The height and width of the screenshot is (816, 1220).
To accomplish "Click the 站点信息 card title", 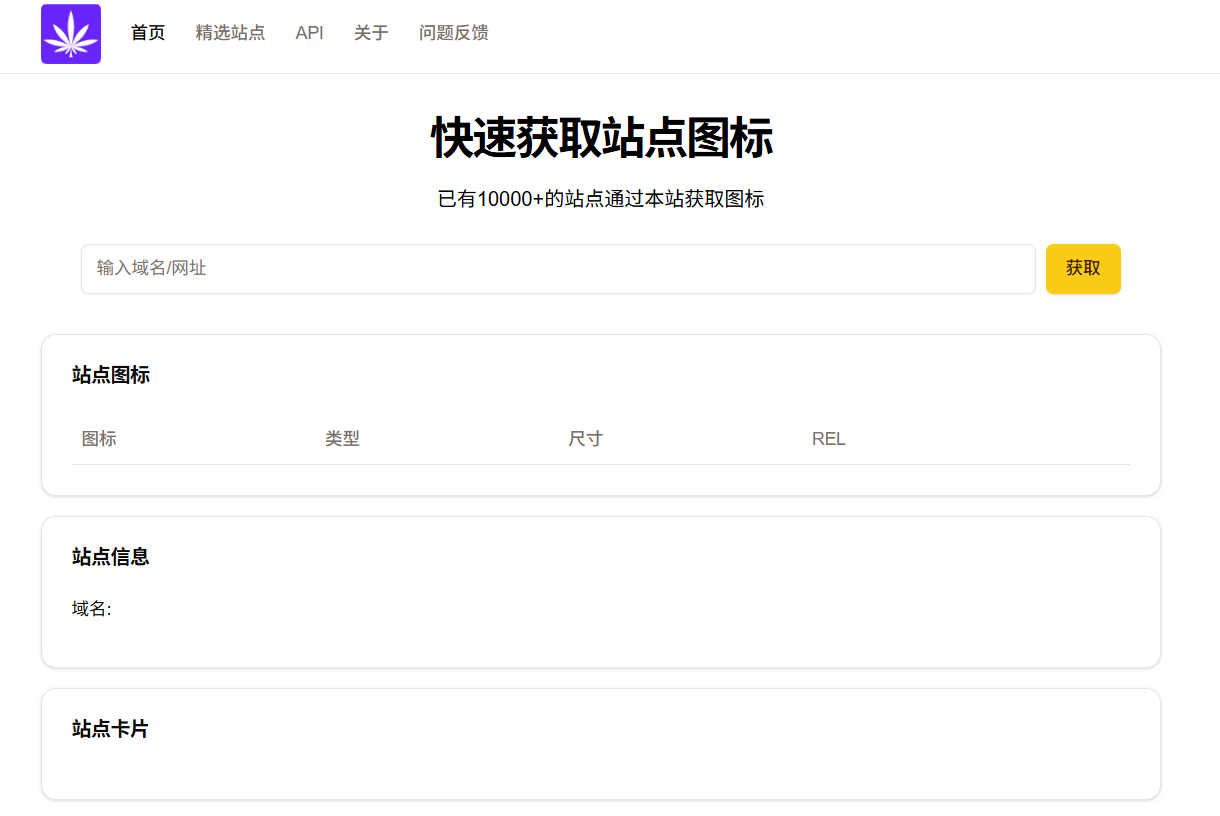I will (x=111, y=557).
